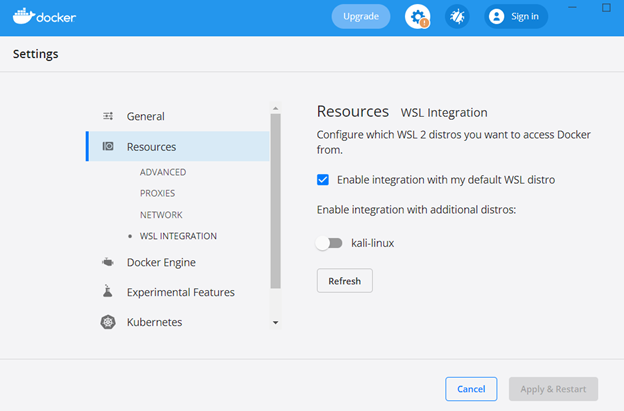The height and width of the screenshot is (411, 624).
Task: Click the WSL Integration heading text
Action: coord(444,113)
